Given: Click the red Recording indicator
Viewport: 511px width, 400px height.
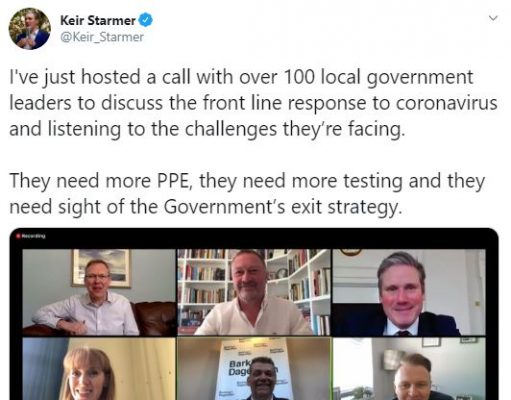Looking at the screenshot, I should [x=31, y=236].
